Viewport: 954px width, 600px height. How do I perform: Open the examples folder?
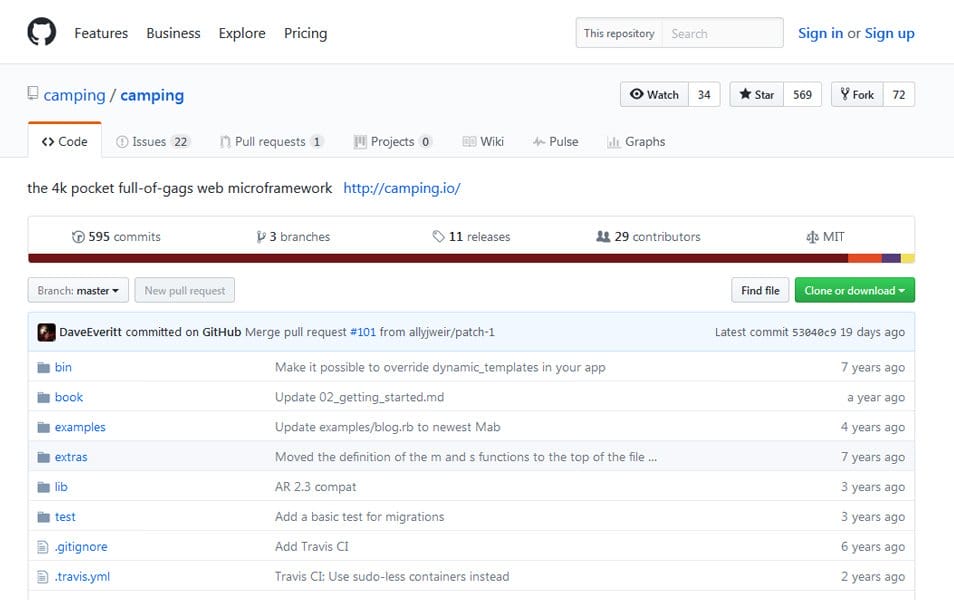pos(80,427)
